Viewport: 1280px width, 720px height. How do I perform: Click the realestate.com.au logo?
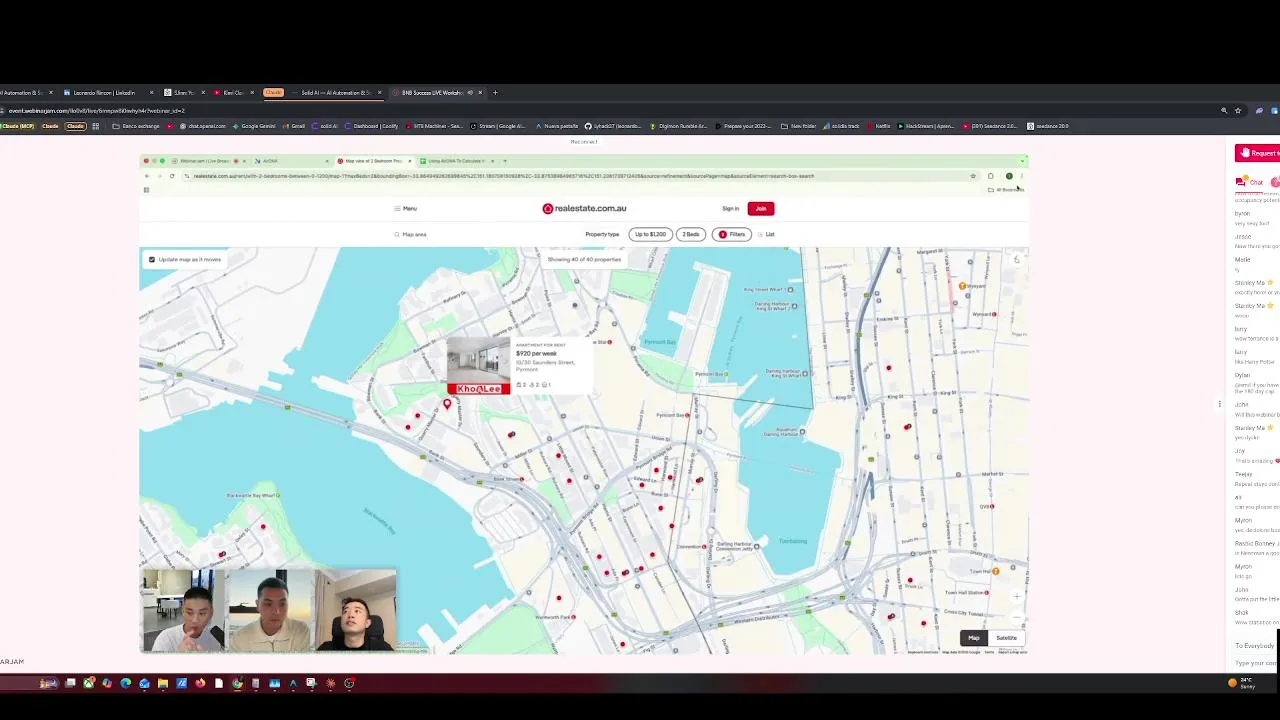click(x=584, y=208)
